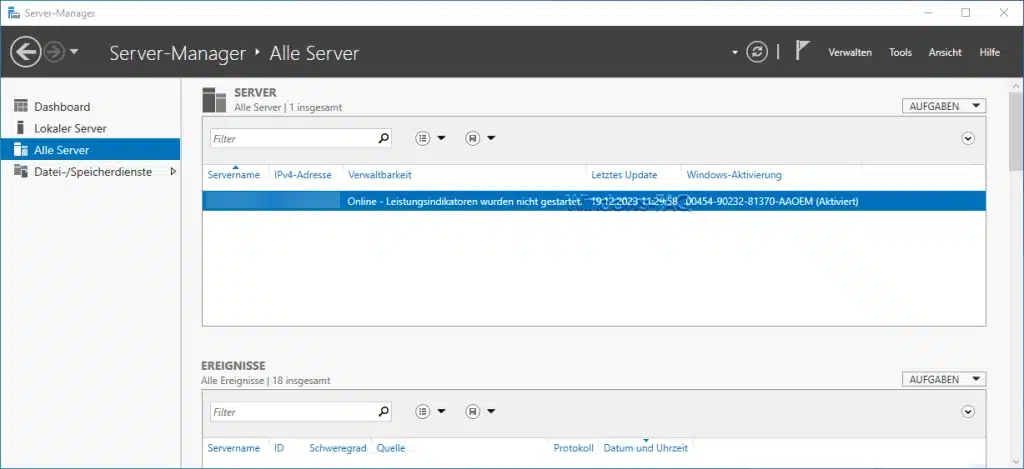Viewport: 1024px width, 469px height.
Task: Open the list options dropdown arrow in Server section
Action: [441, 138]
